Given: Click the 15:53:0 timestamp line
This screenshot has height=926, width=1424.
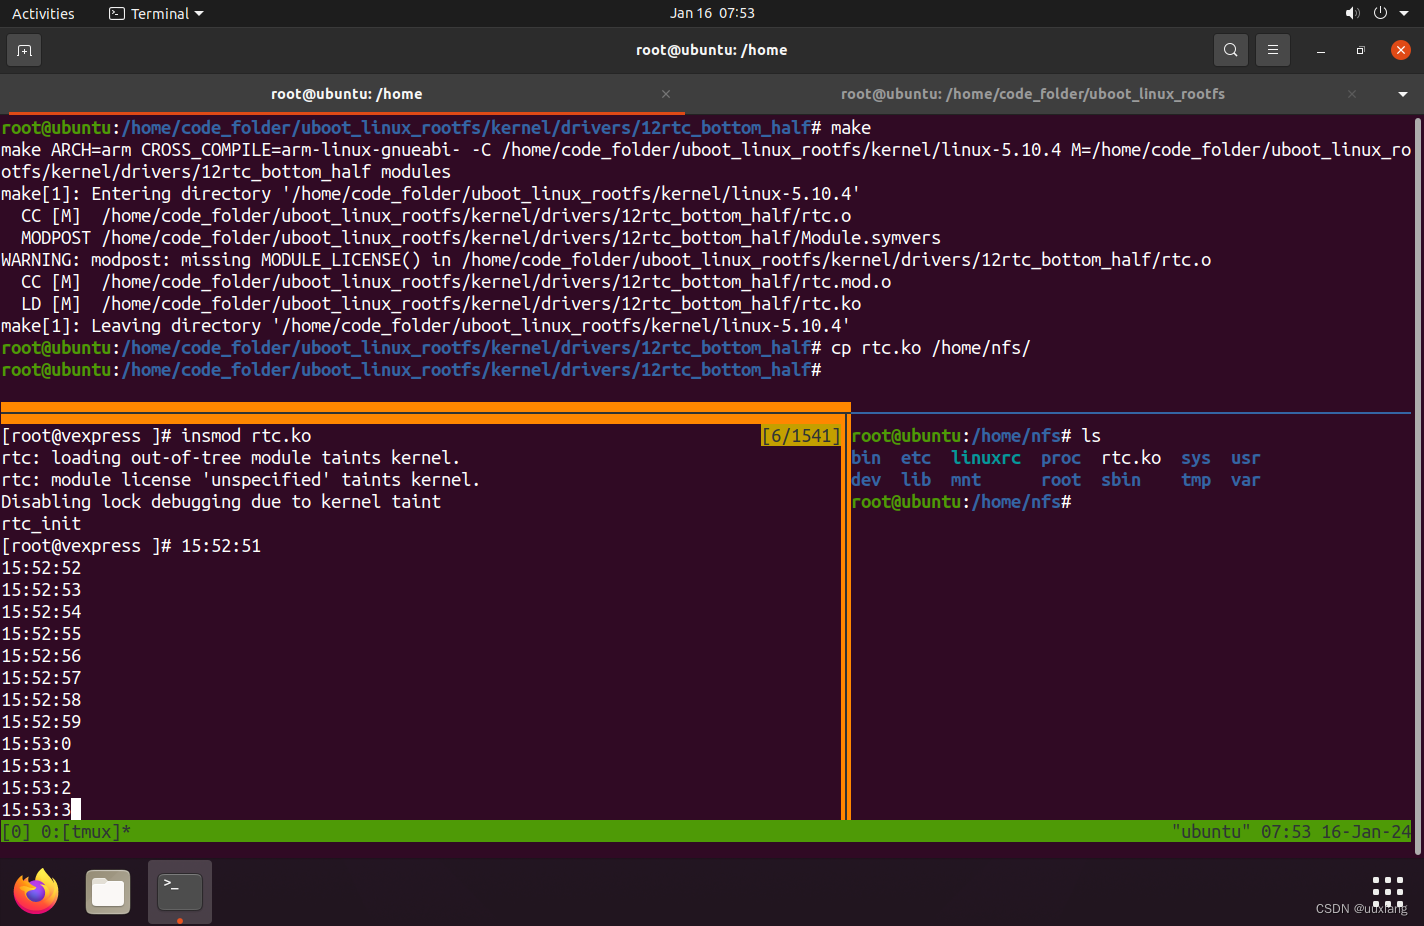Looking at the screenshot, I should point(36,744).
